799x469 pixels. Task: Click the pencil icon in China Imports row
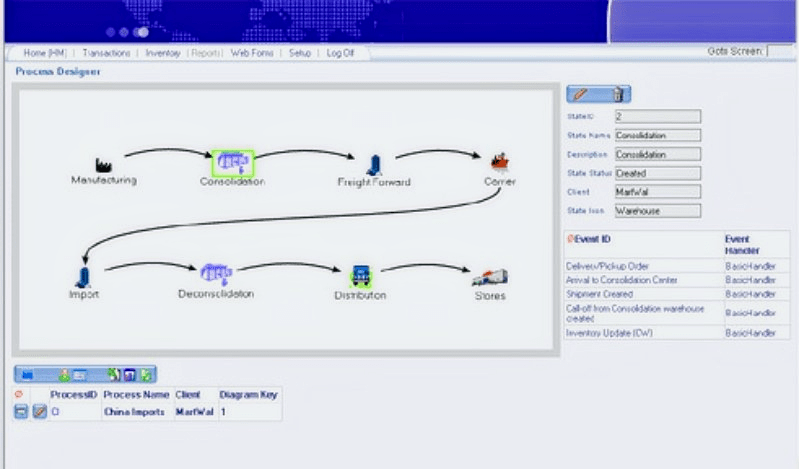coord(40,412)
